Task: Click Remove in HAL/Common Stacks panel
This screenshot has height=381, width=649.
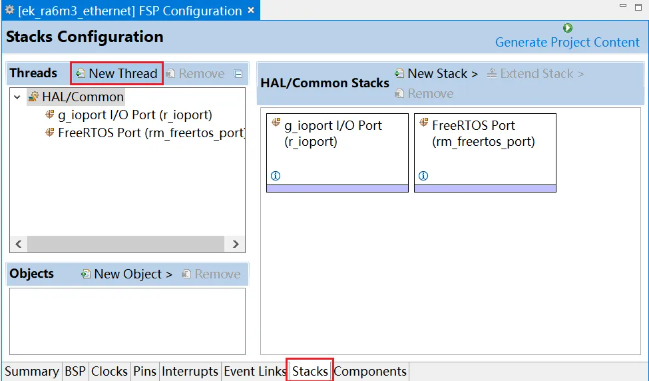Action: point(424,93)
